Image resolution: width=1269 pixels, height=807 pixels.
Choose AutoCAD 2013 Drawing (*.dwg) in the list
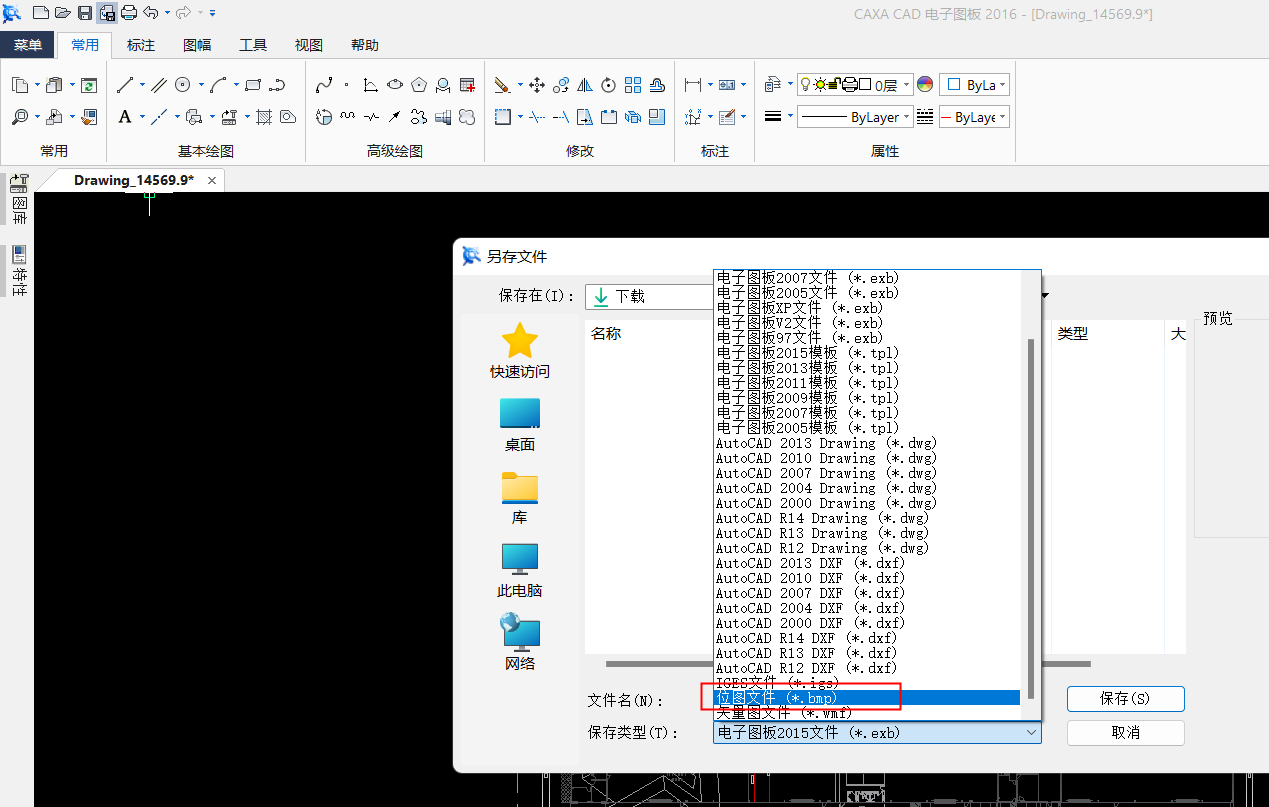click(868, 443)
